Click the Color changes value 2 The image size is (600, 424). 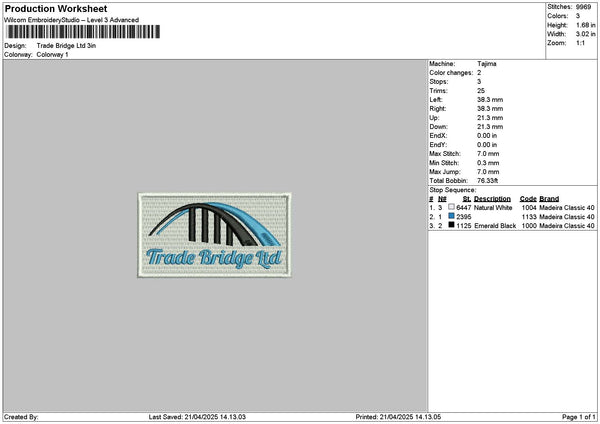(x=479, y=73)
